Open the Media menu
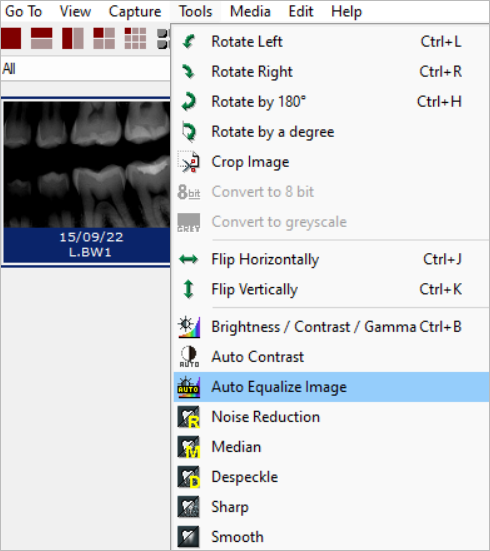Screen dimensions: 490x551 pyautogui.click(x=250, y=12)
